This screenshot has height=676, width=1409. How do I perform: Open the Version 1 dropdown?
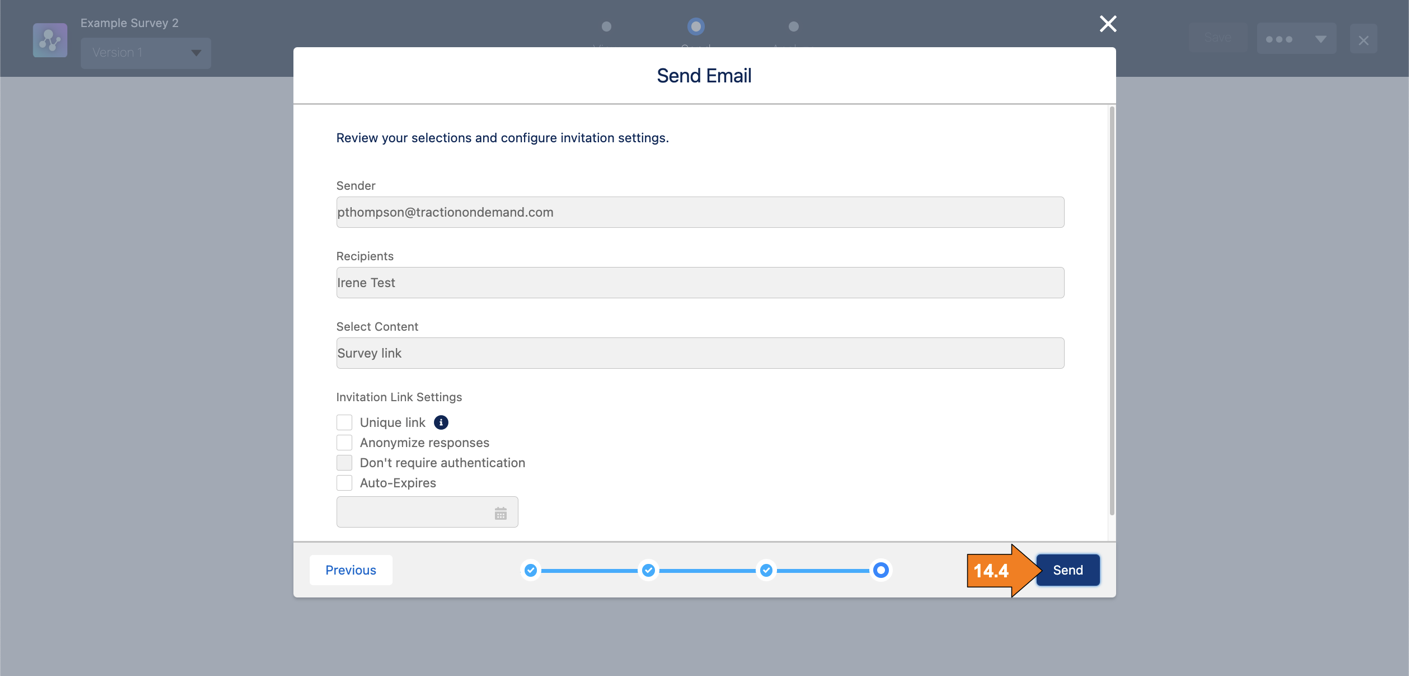pos(145,53)
